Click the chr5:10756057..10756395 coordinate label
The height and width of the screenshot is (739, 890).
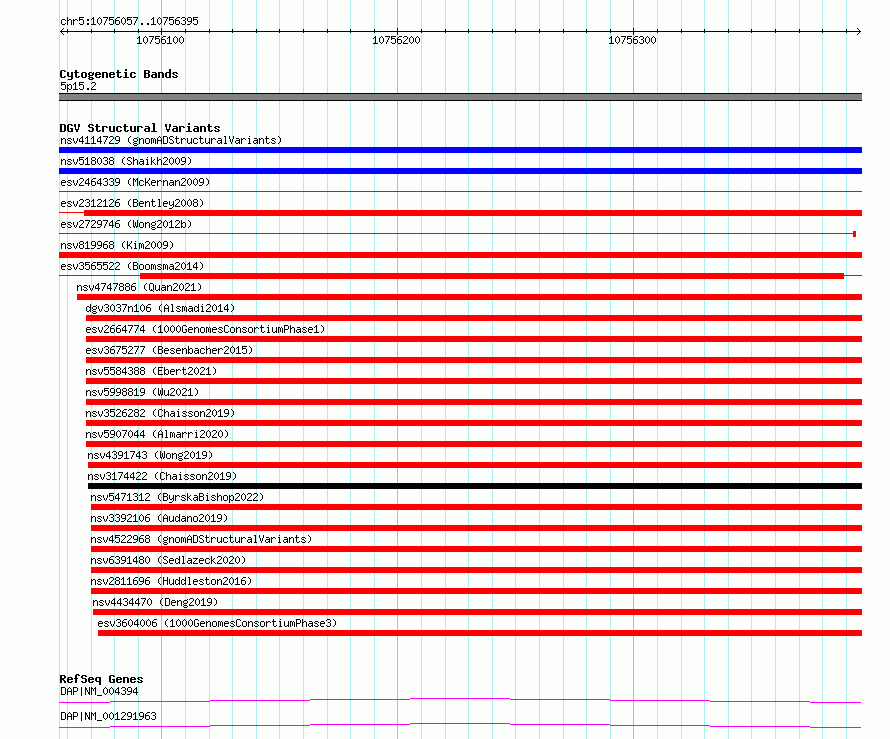[129, 21]
